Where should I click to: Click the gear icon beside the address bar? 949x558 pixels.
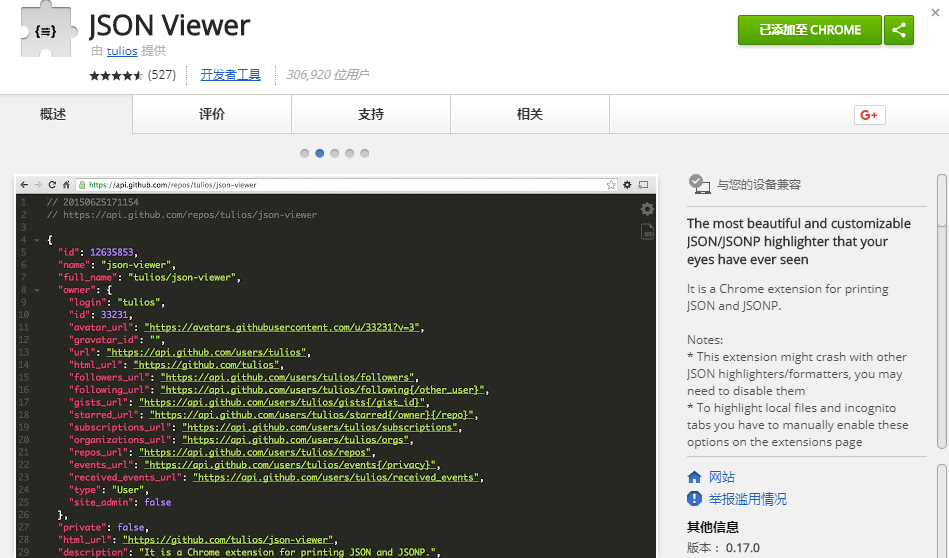[627, 185]
